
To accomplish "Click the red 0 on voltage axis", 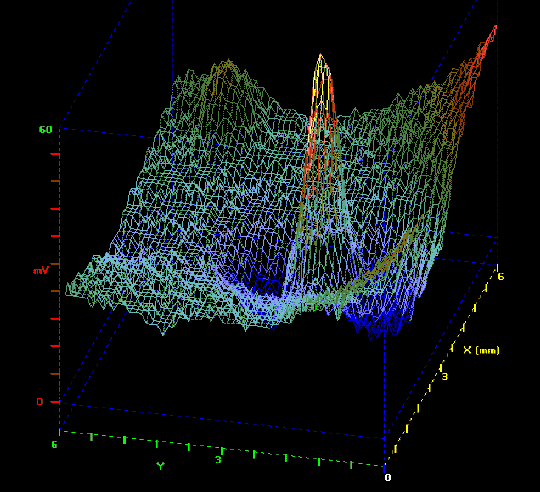I will click(40, 402).
